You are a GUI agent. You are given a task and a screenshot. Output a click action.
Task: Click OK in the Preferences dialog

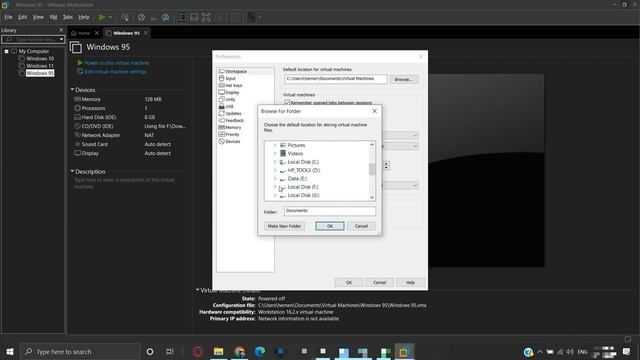[x=349, y=282]
